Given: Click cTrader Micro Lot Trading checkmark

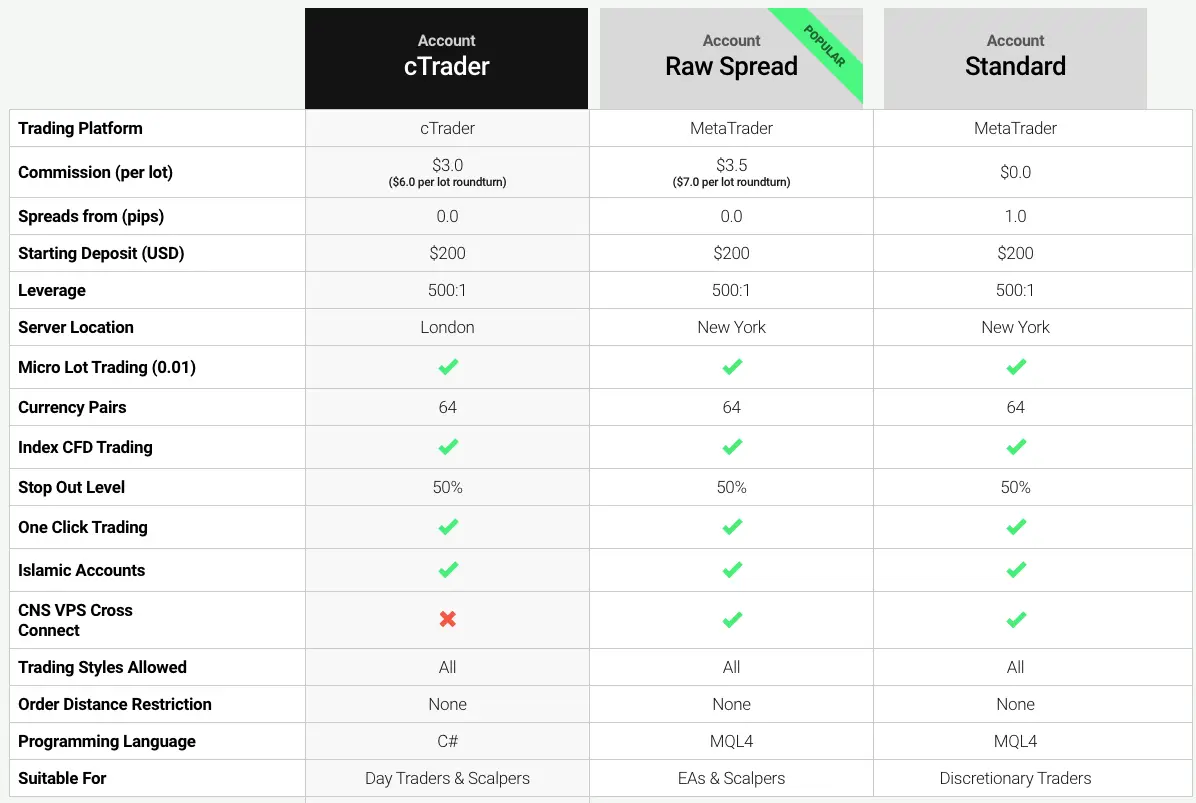Looking at the screenshot, I should [x=448, y=367].
